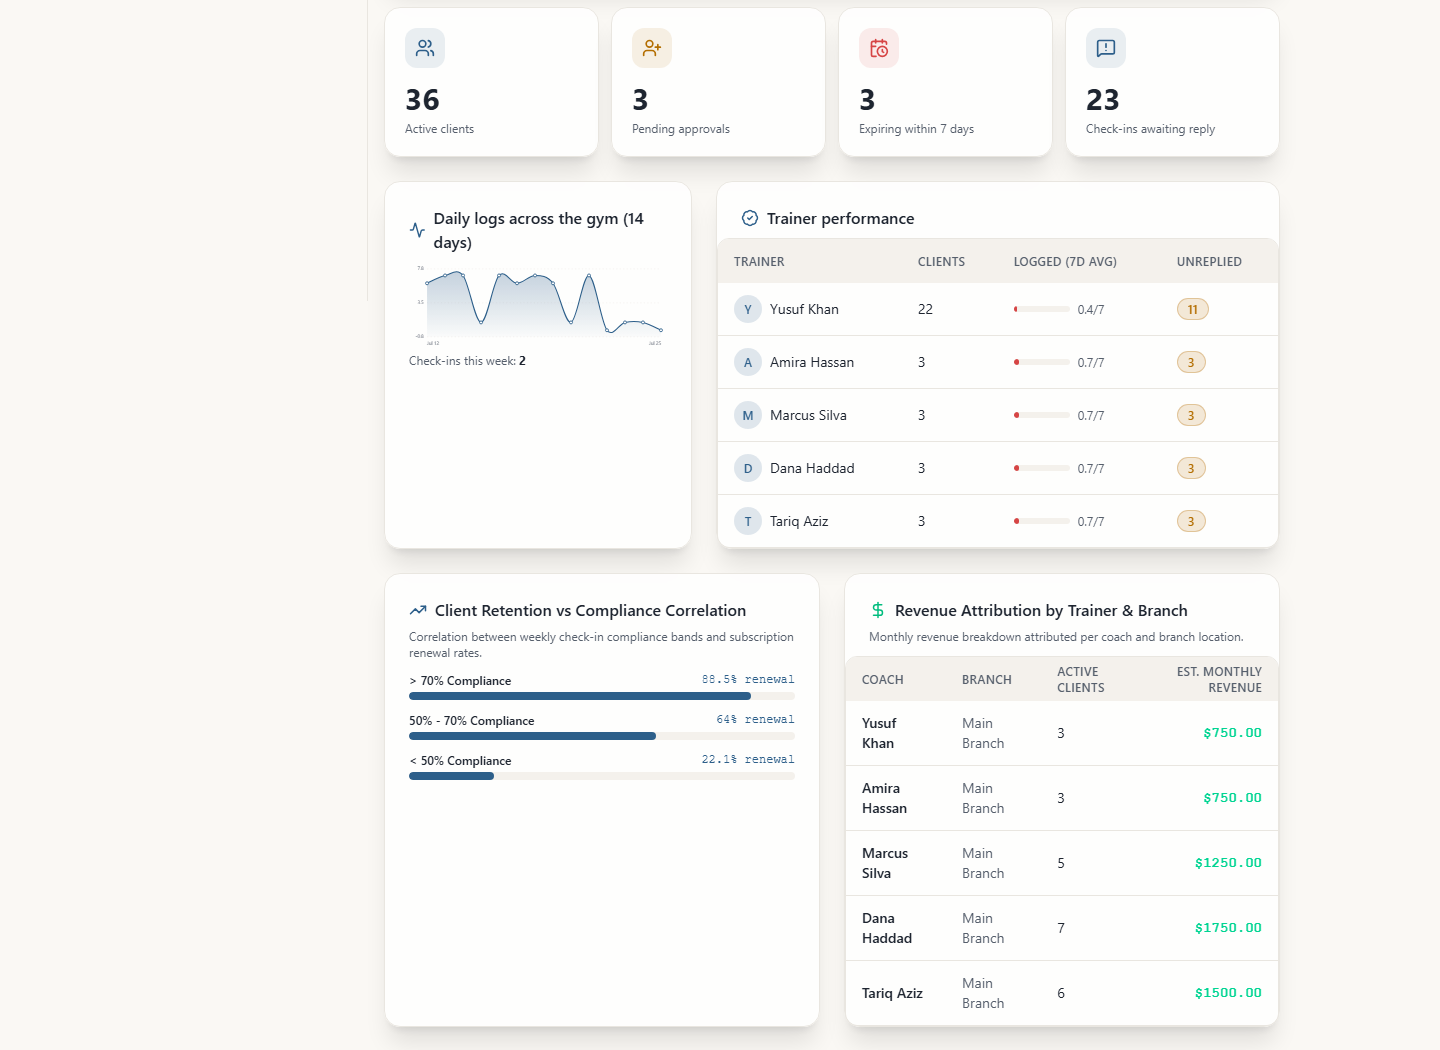Click Marcus Silva's $1250.00 revenue

click(x=1228, y=863)
